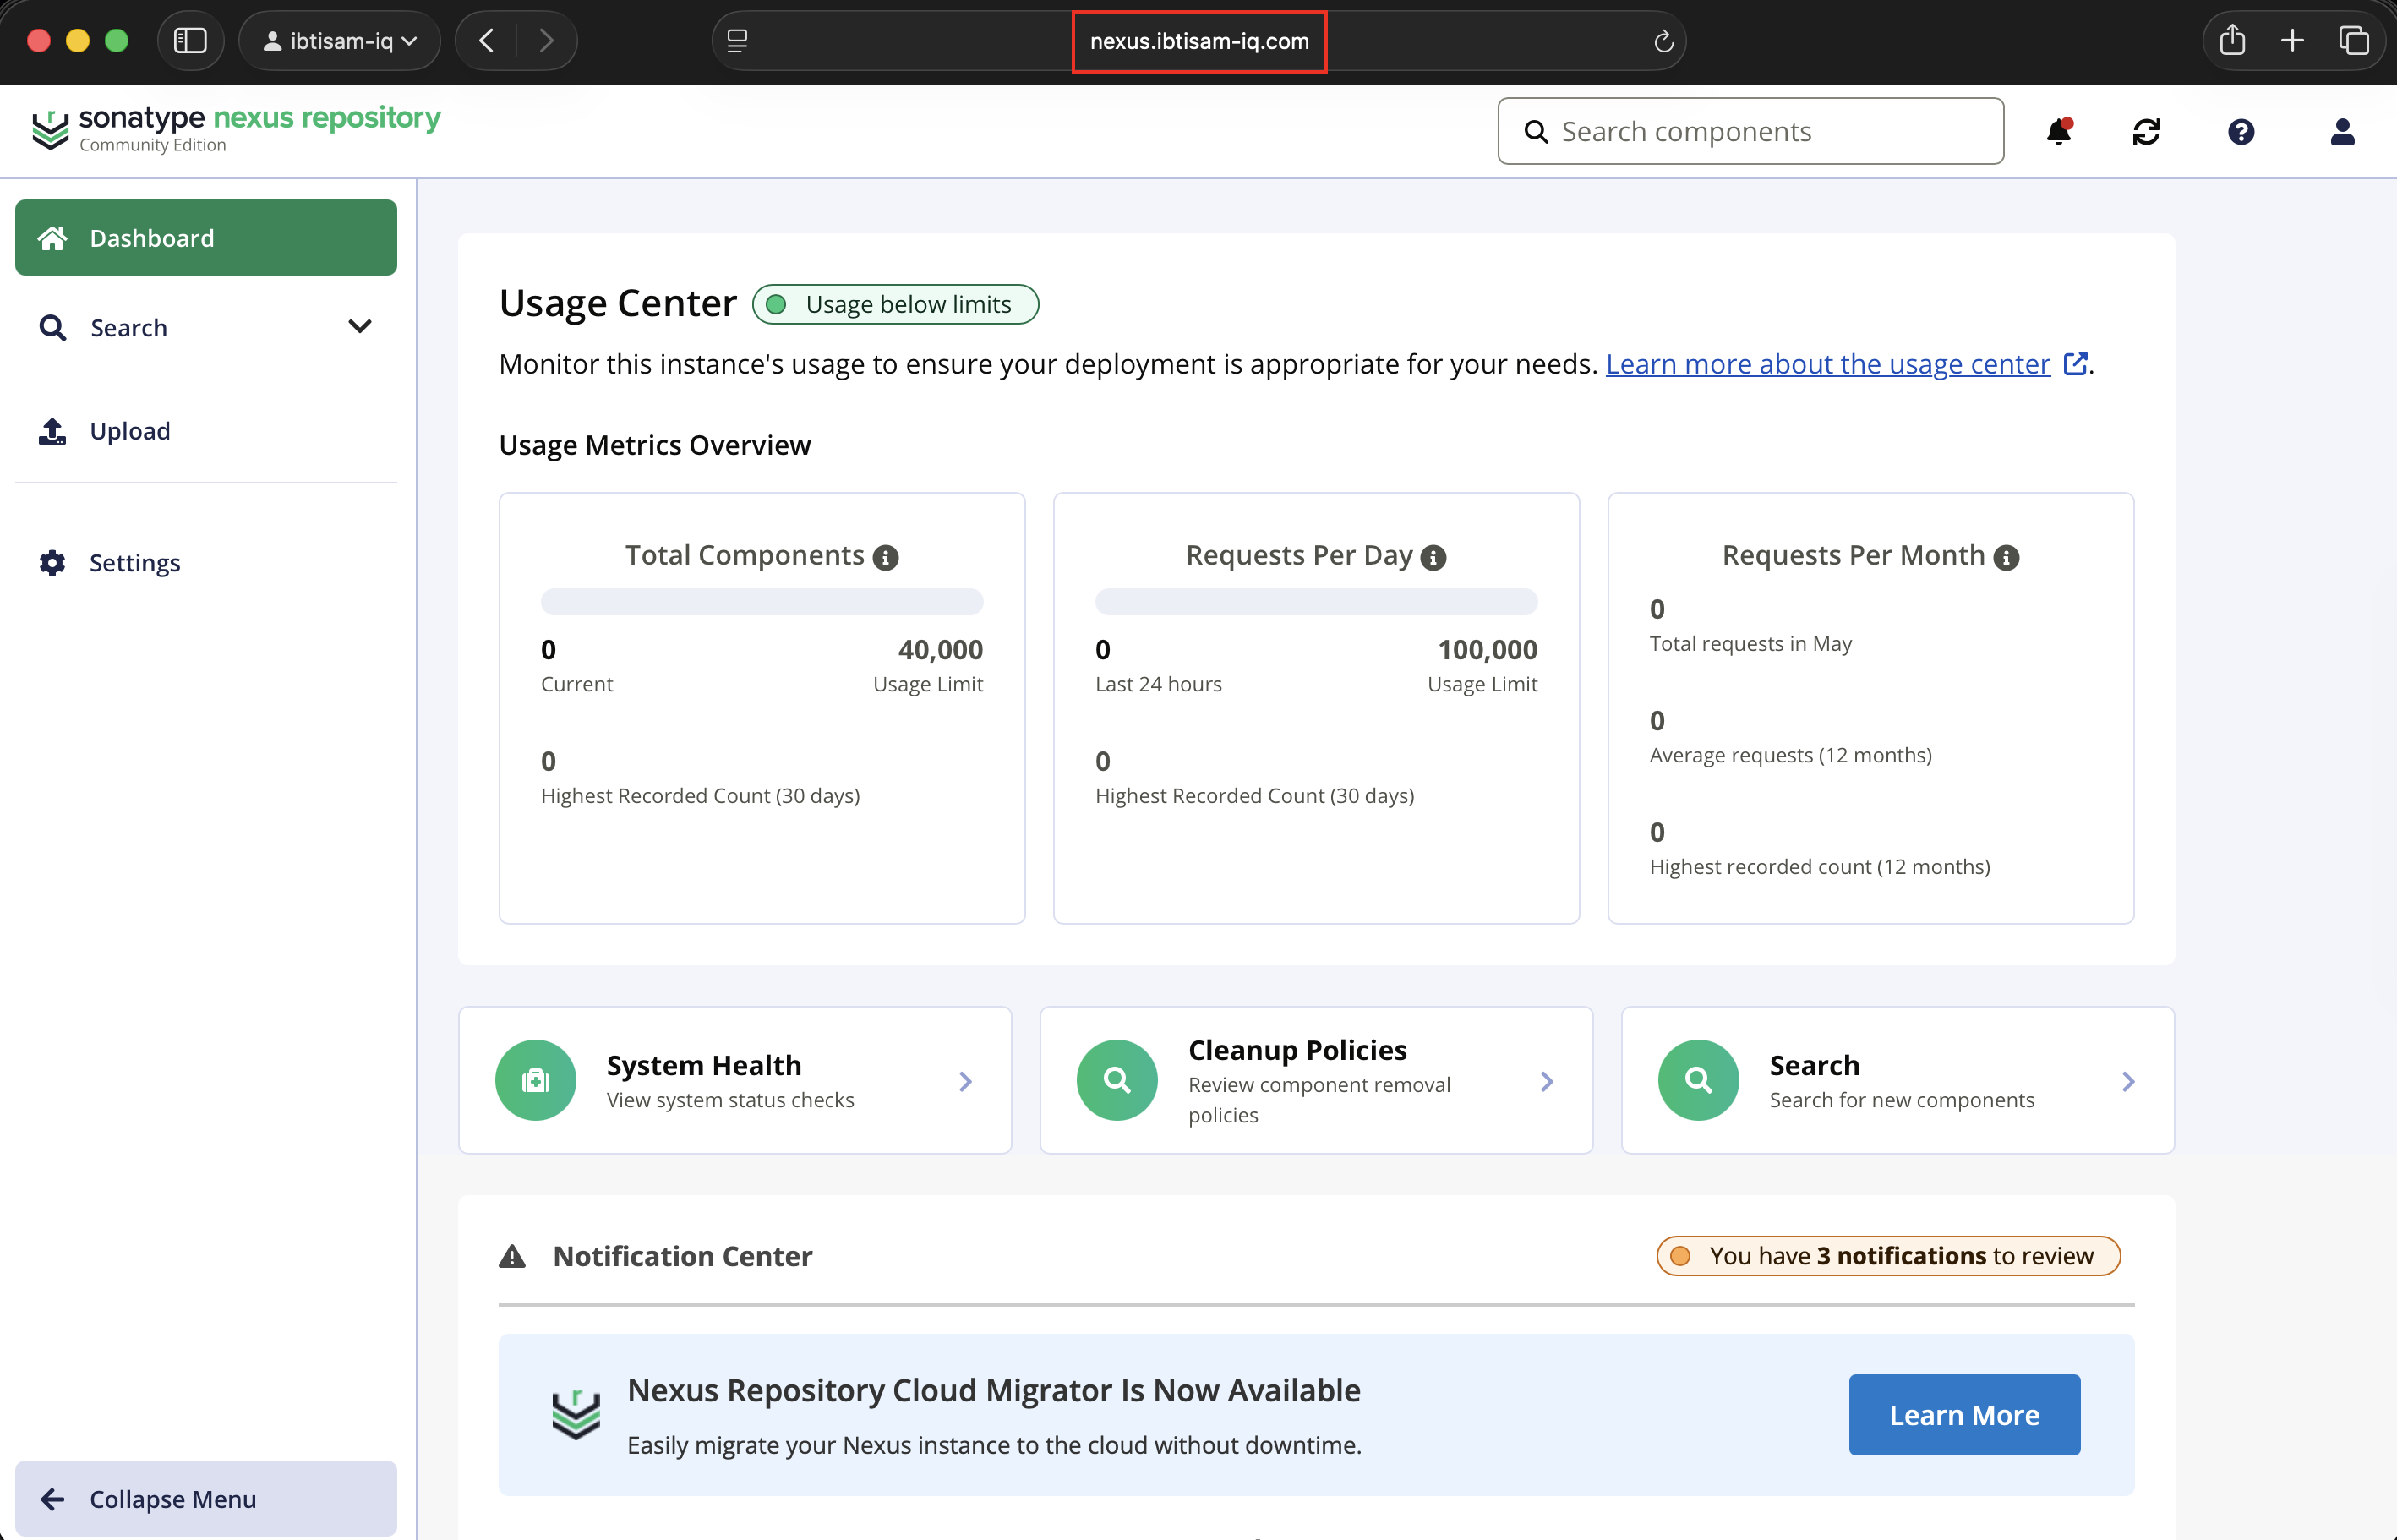Open the Search card chevron arrow
Image resolution: width=2397 pixels, height=1540 pixels.
point(2128,1081)
